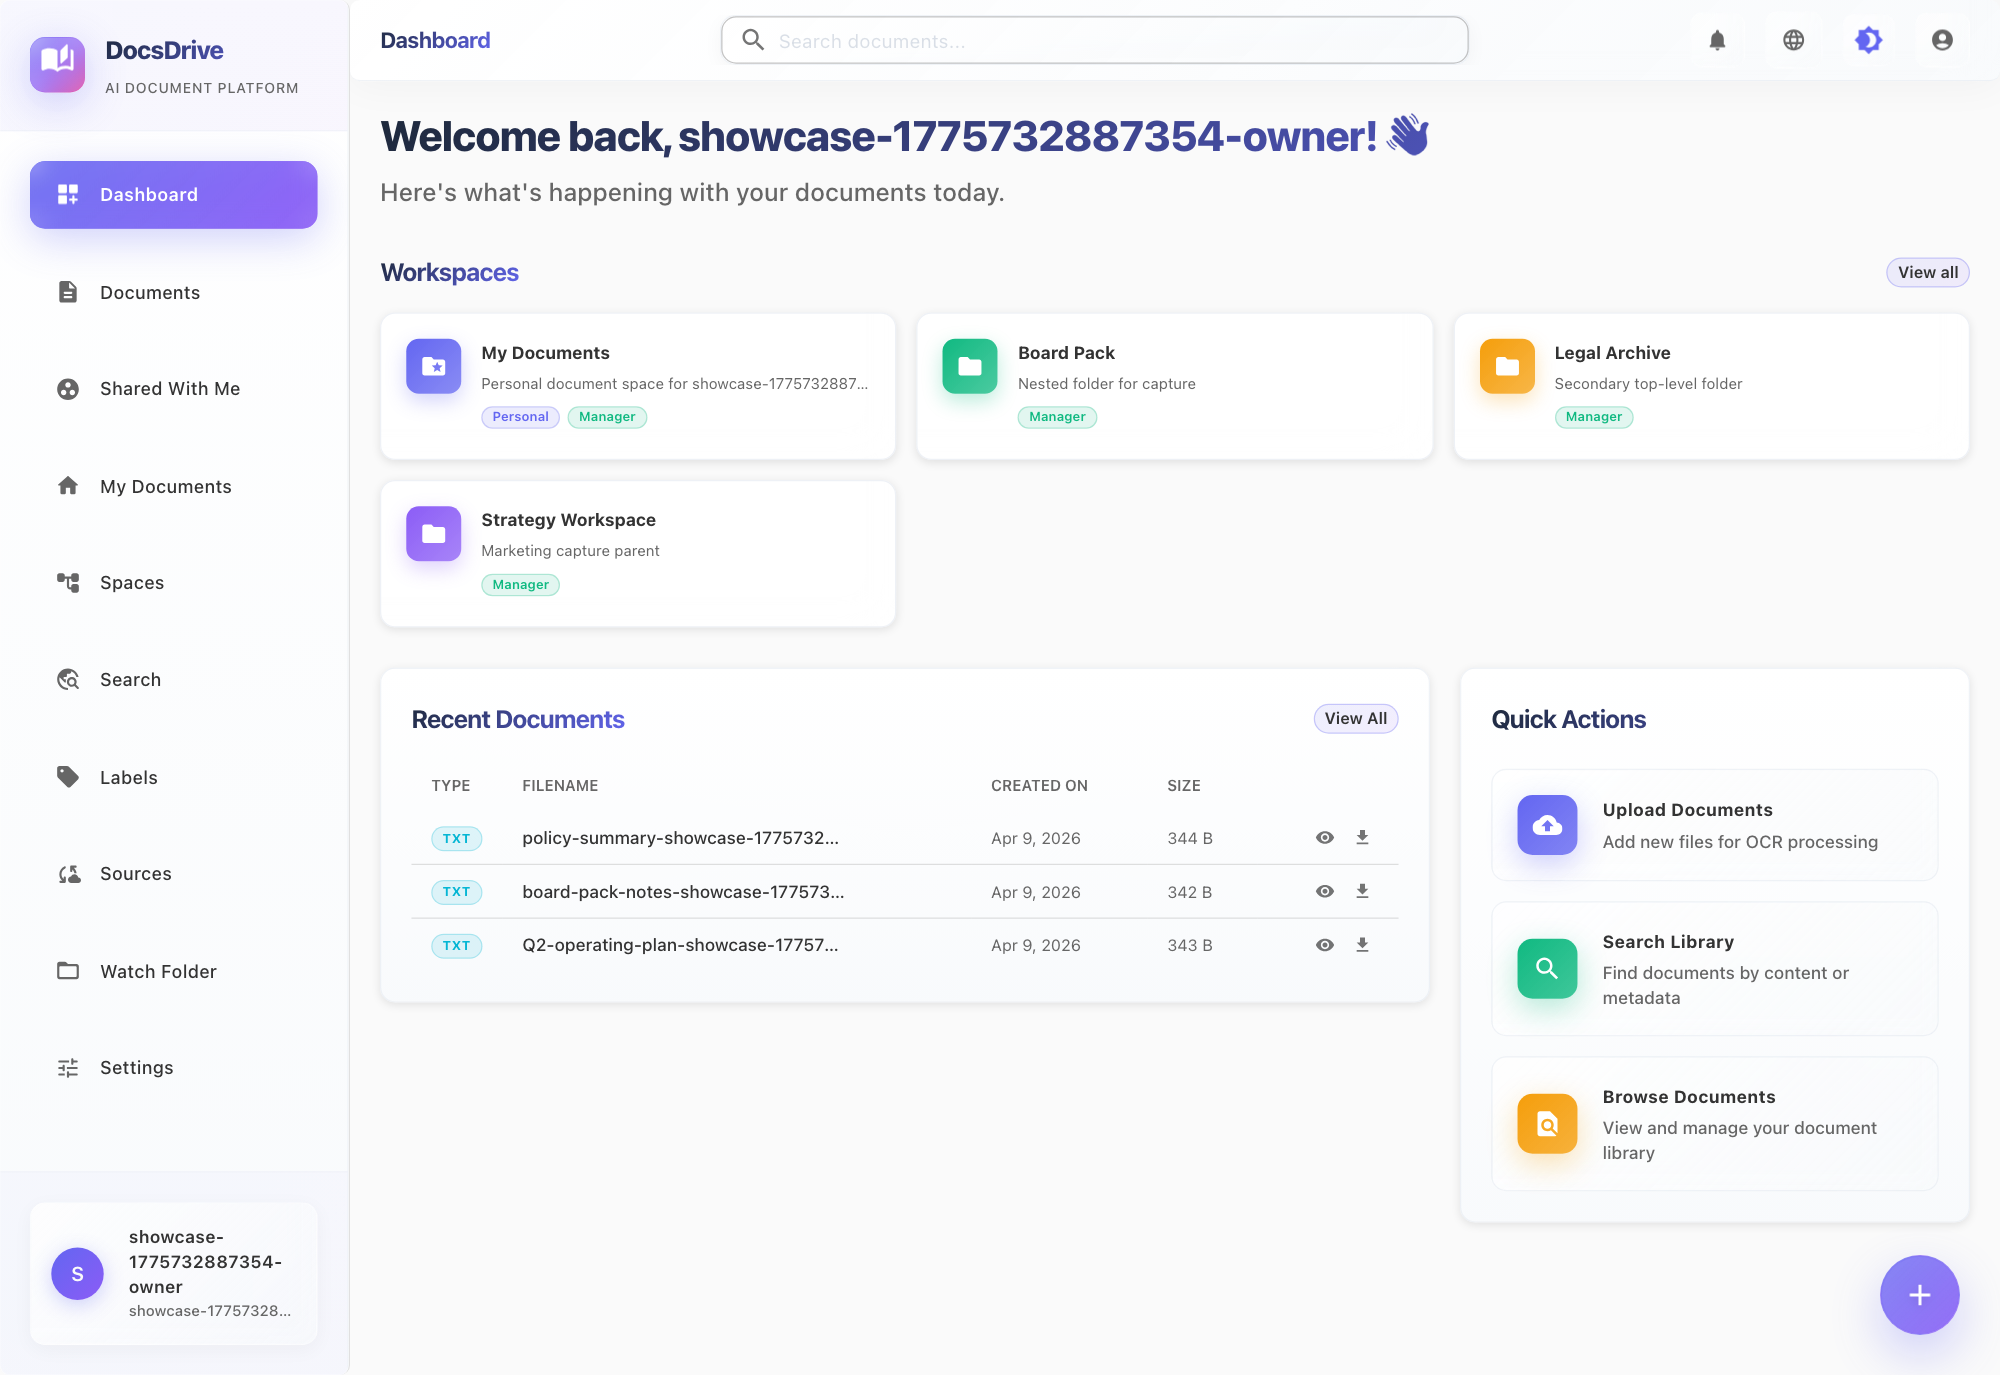Click the owner name in sidebar card

coord(205,1262)
